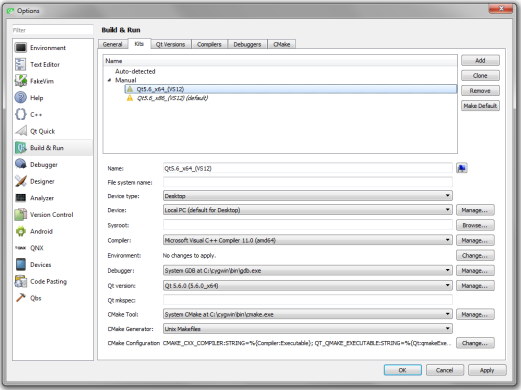The image size is (521, 390).
Task: Click Manage button next to CMake Tool
Action: (475, 314)
